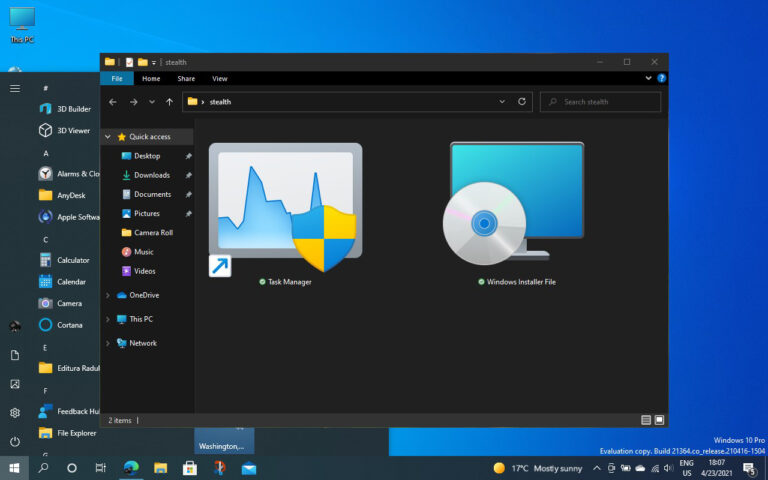Toggle the Start menu hamburger navigation
This screenshot has height=480, width=768.
[x=15, y=88]
